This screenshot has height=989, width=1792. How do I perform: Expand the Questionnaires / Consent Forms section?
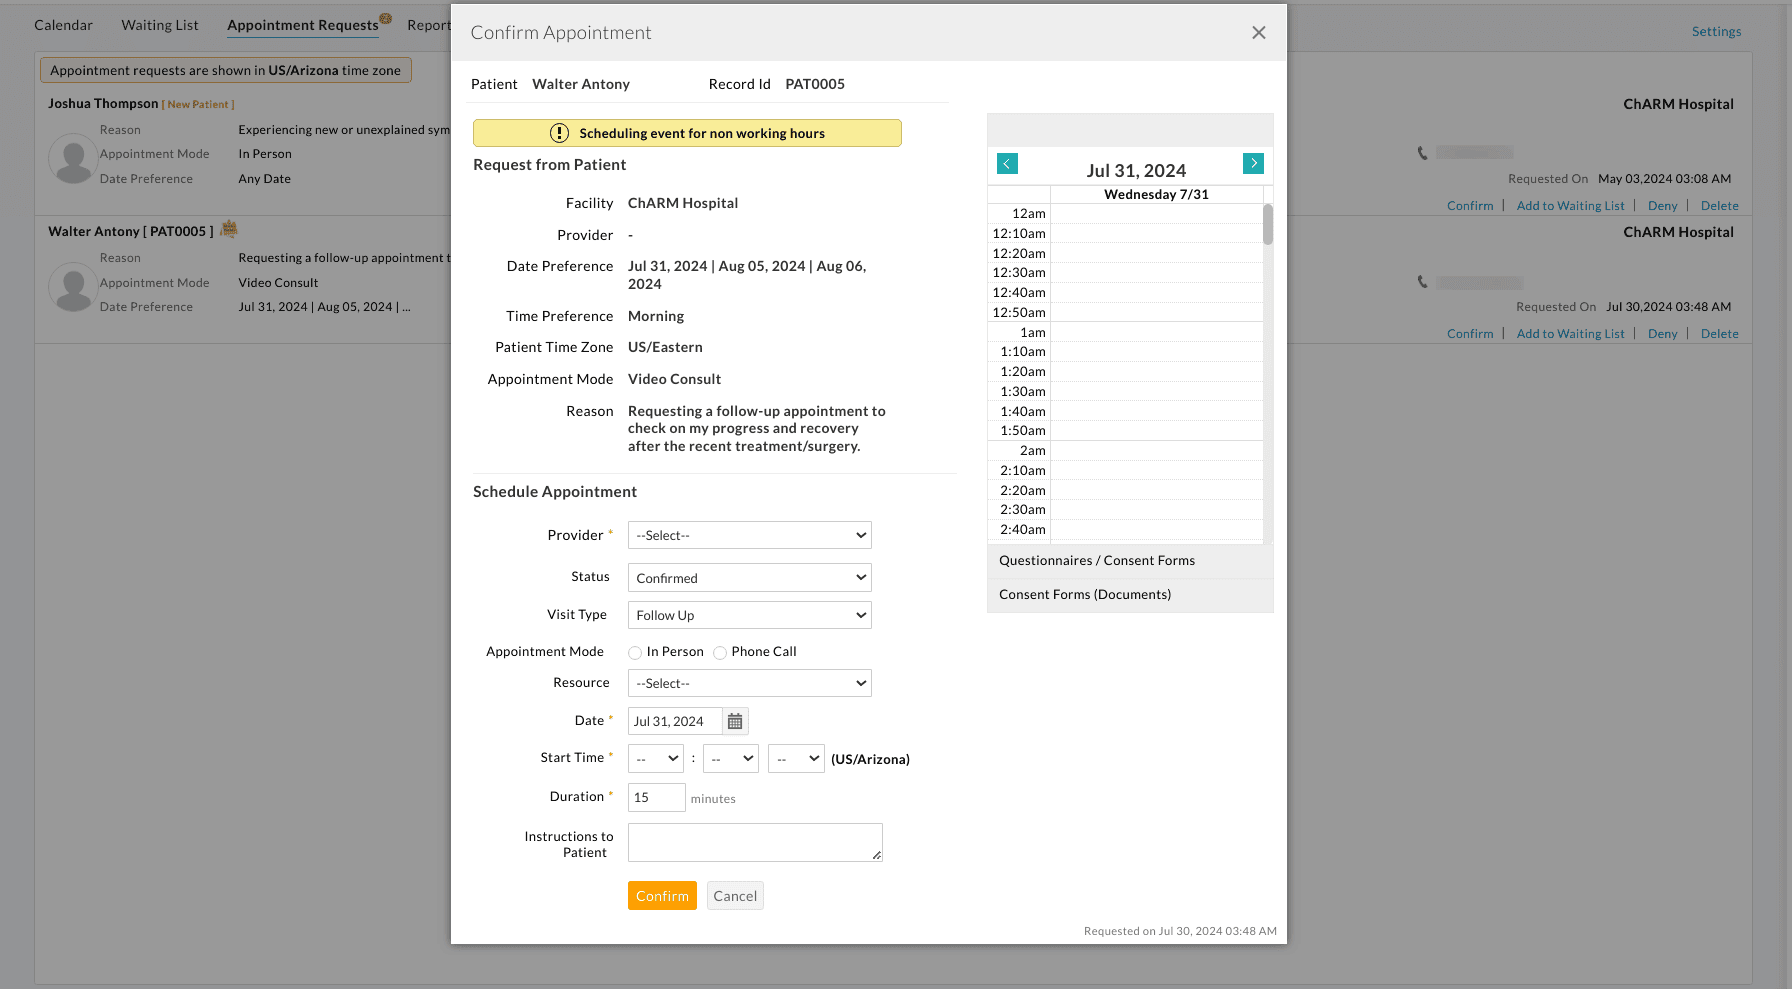1097,560
